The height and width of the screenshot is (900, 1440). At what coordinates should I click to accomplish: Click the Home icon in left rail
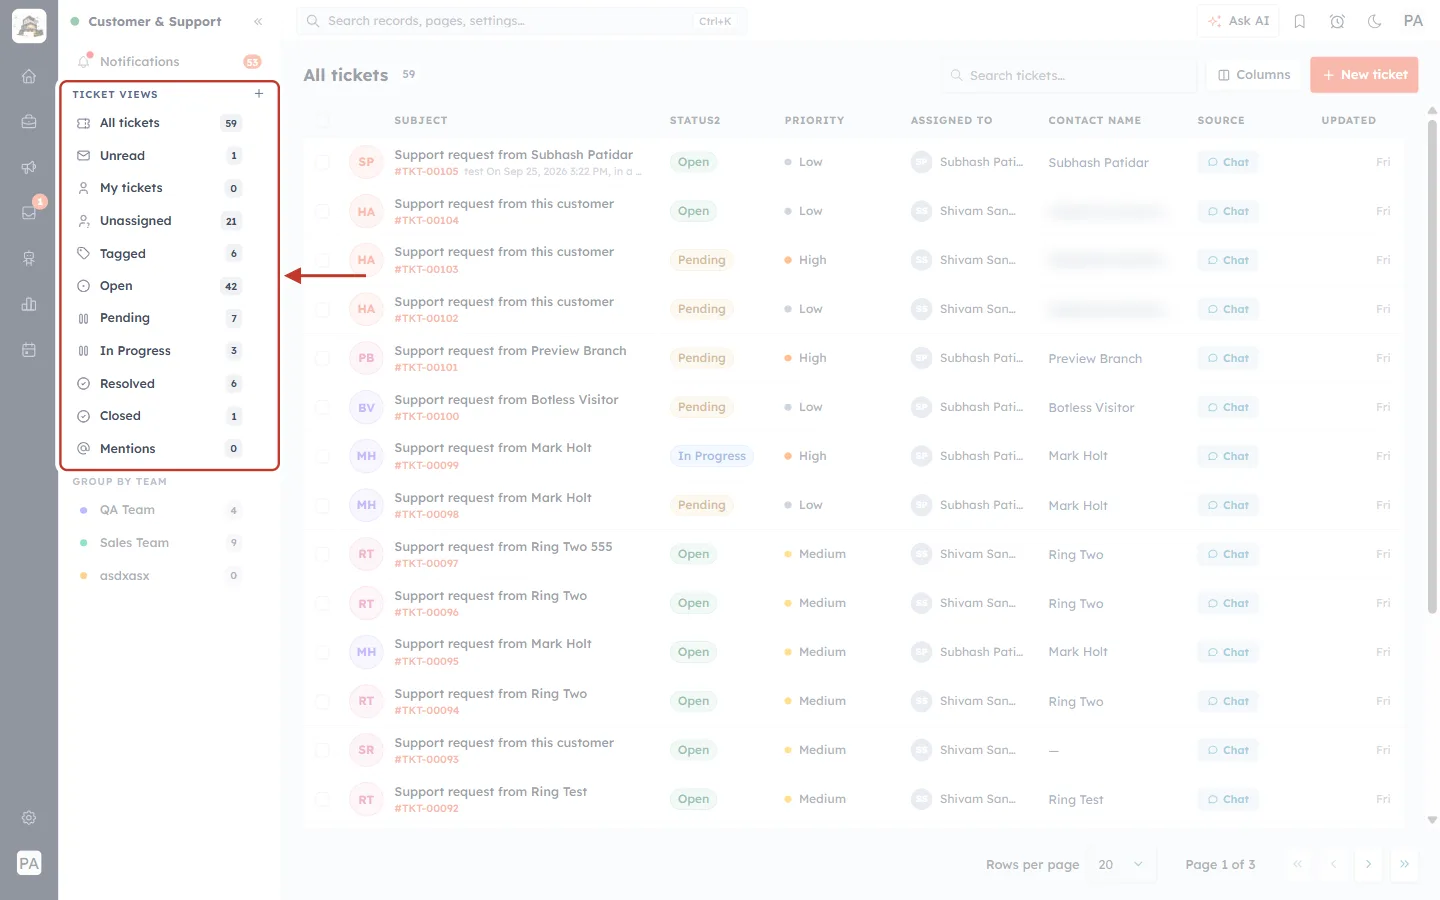[x=29, y=76]
